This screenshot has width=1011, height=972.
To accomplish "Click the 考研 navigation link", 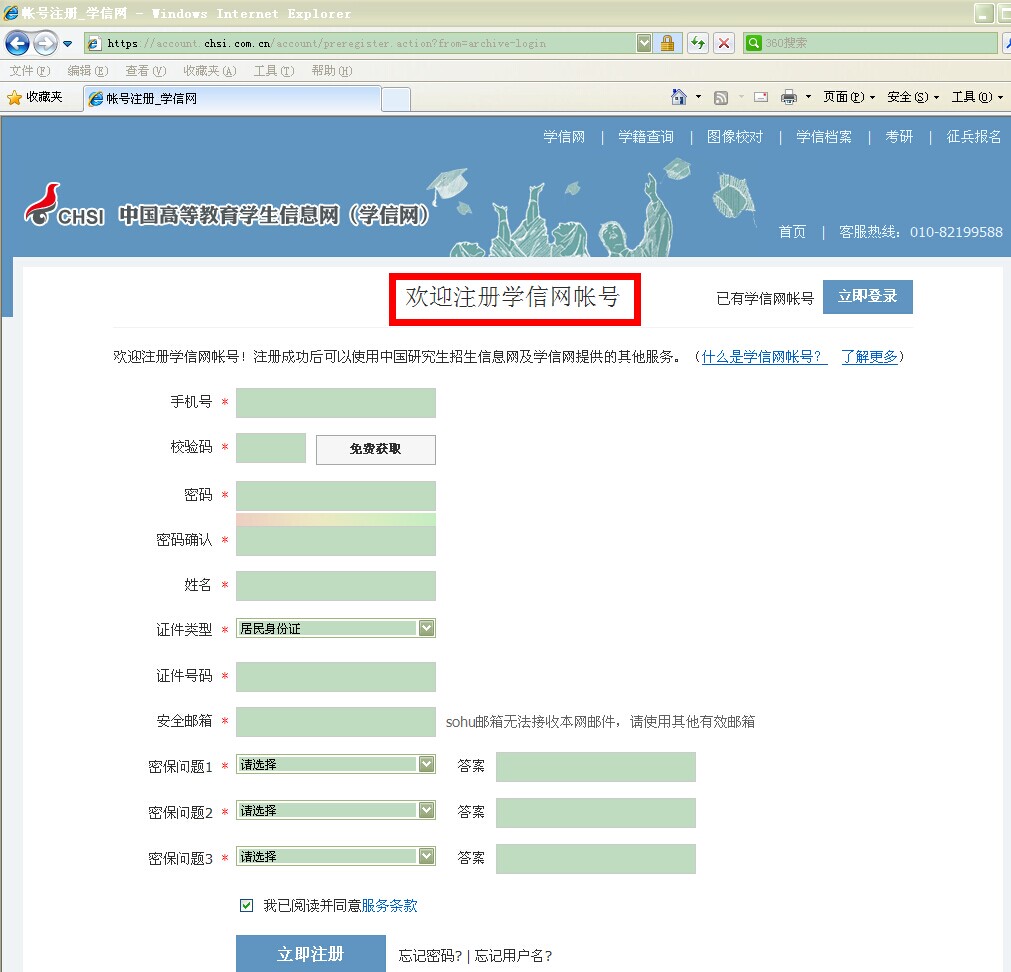I will [x=899, y=137].
